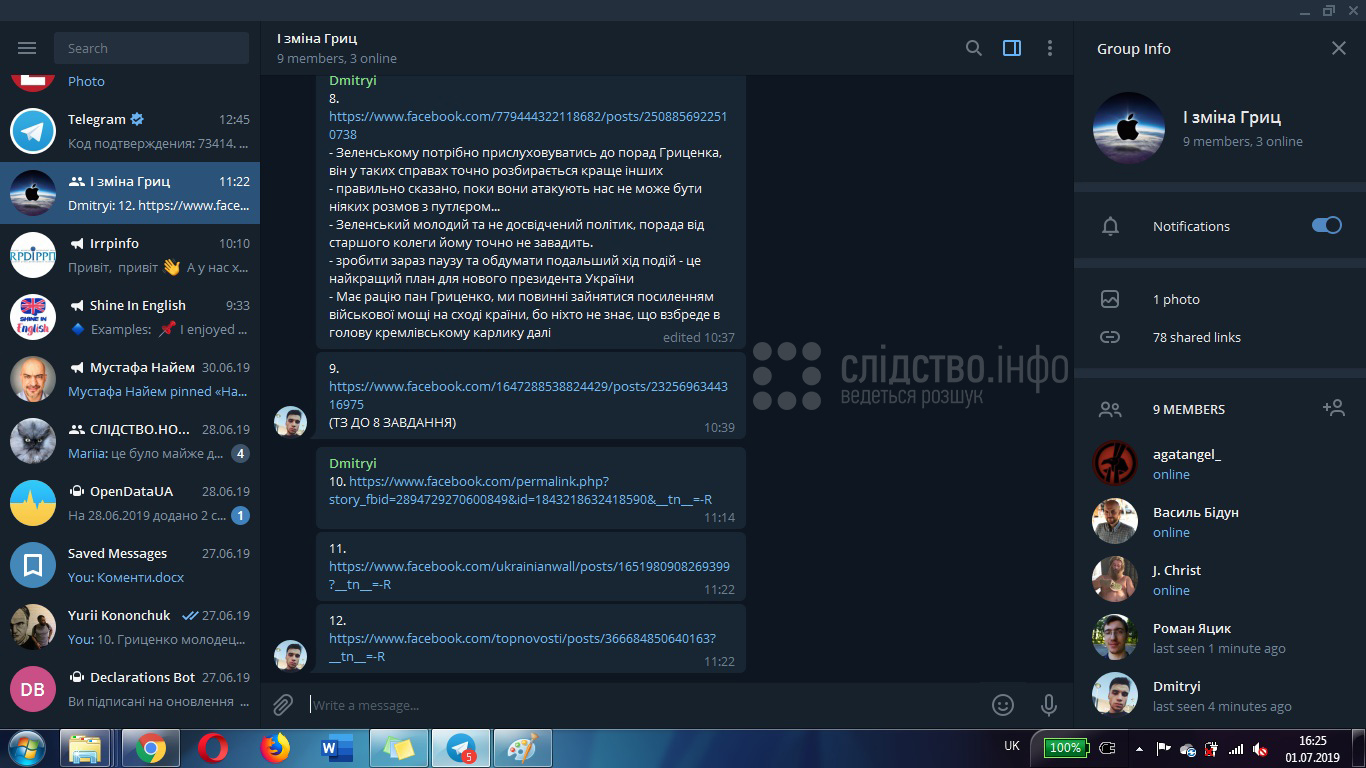
Task: Click the photo icon in Group Info
Action: 1110,299
